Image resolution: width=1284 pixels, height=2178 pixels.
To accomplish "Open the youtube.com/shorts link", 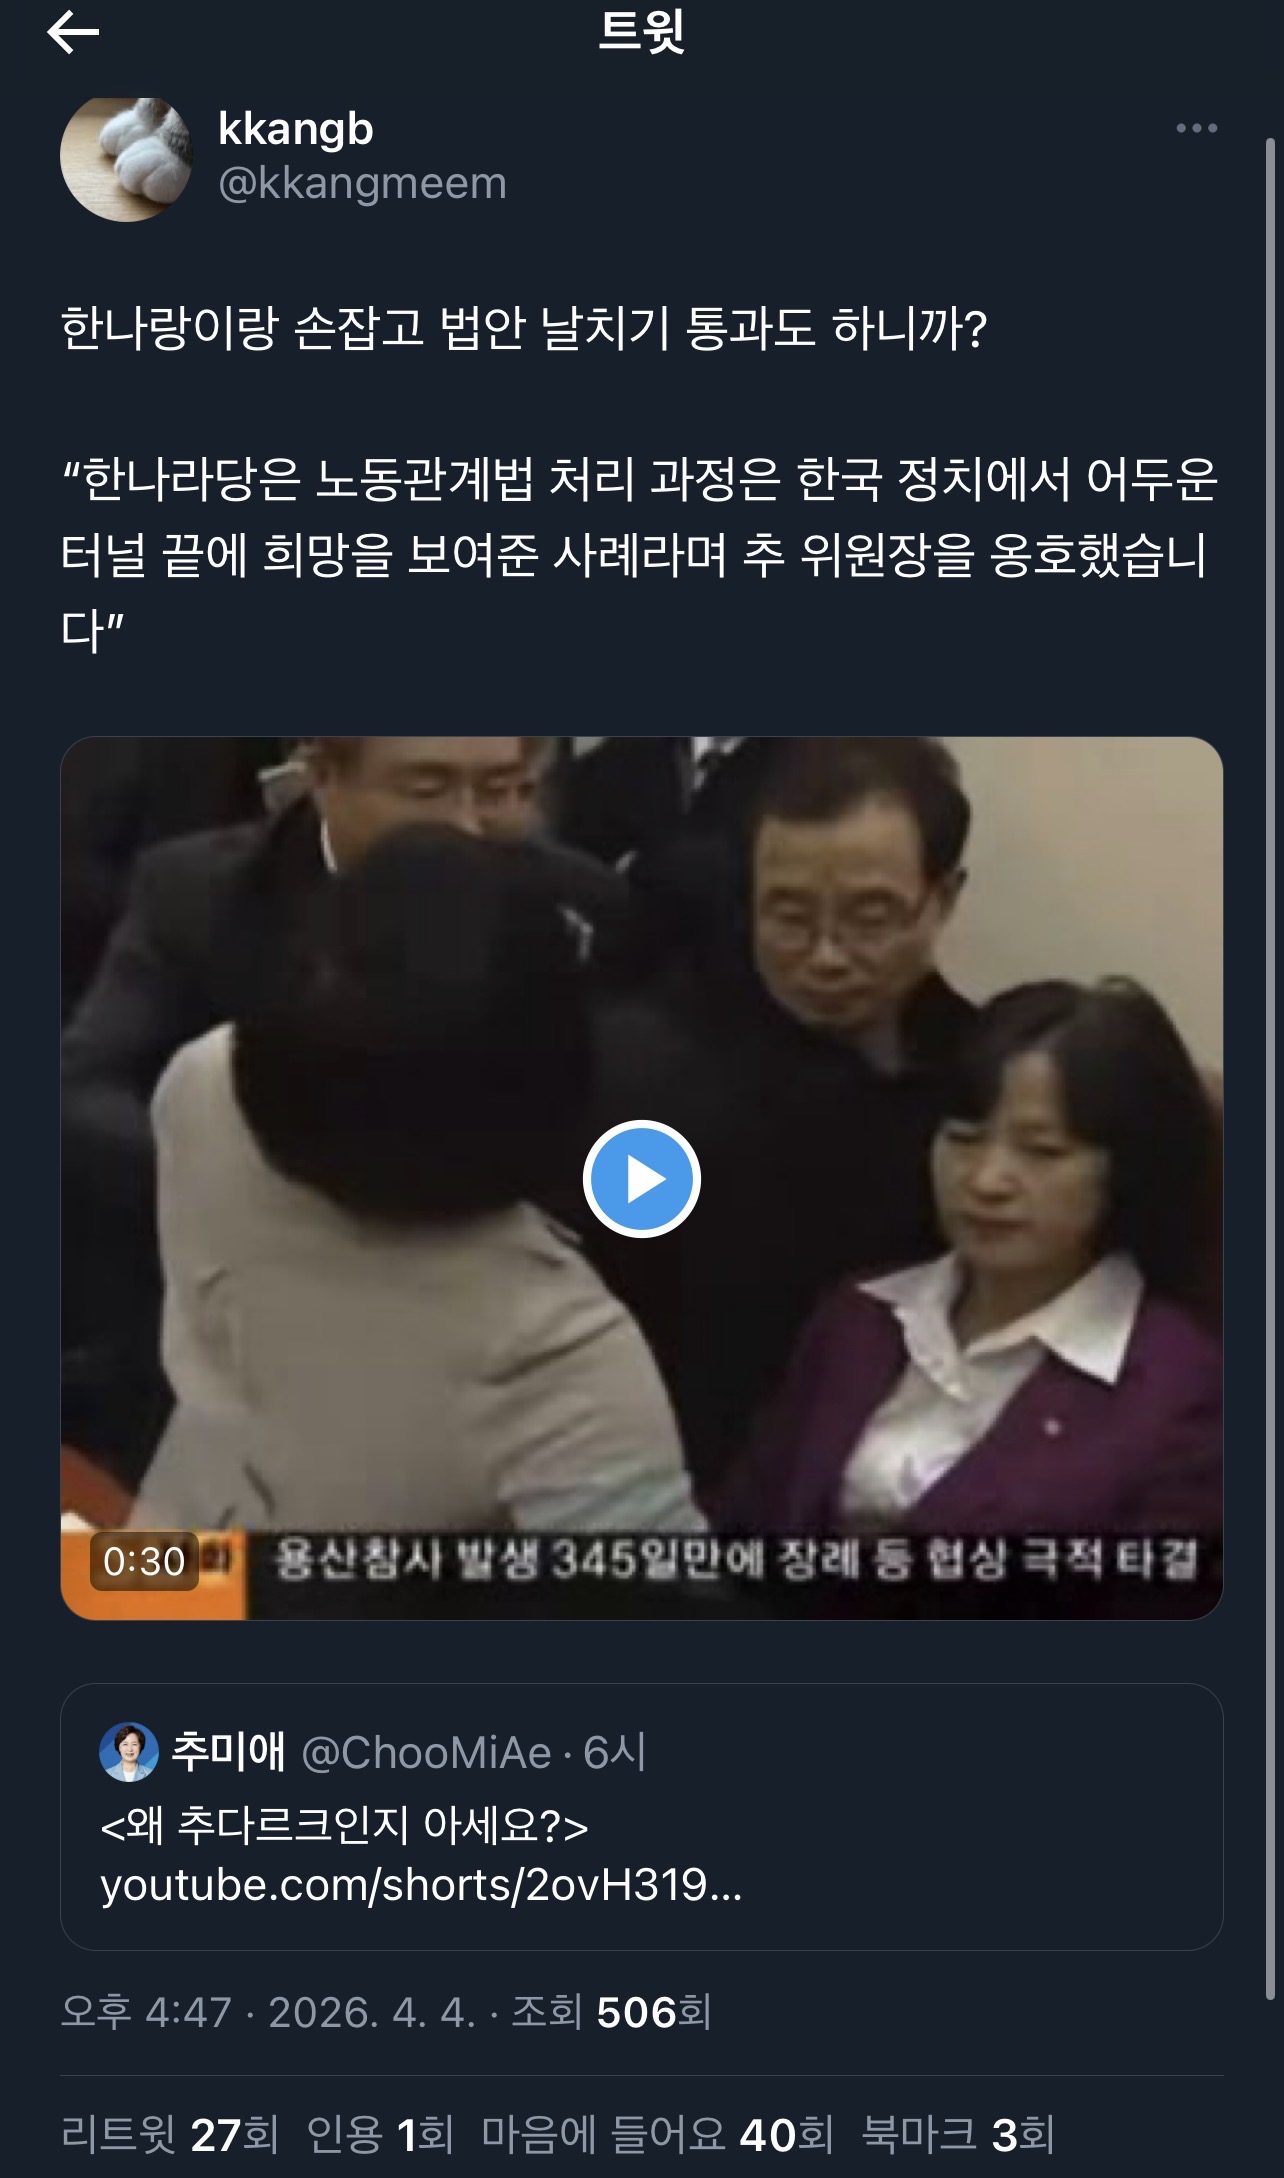I will pos(421,1885).
